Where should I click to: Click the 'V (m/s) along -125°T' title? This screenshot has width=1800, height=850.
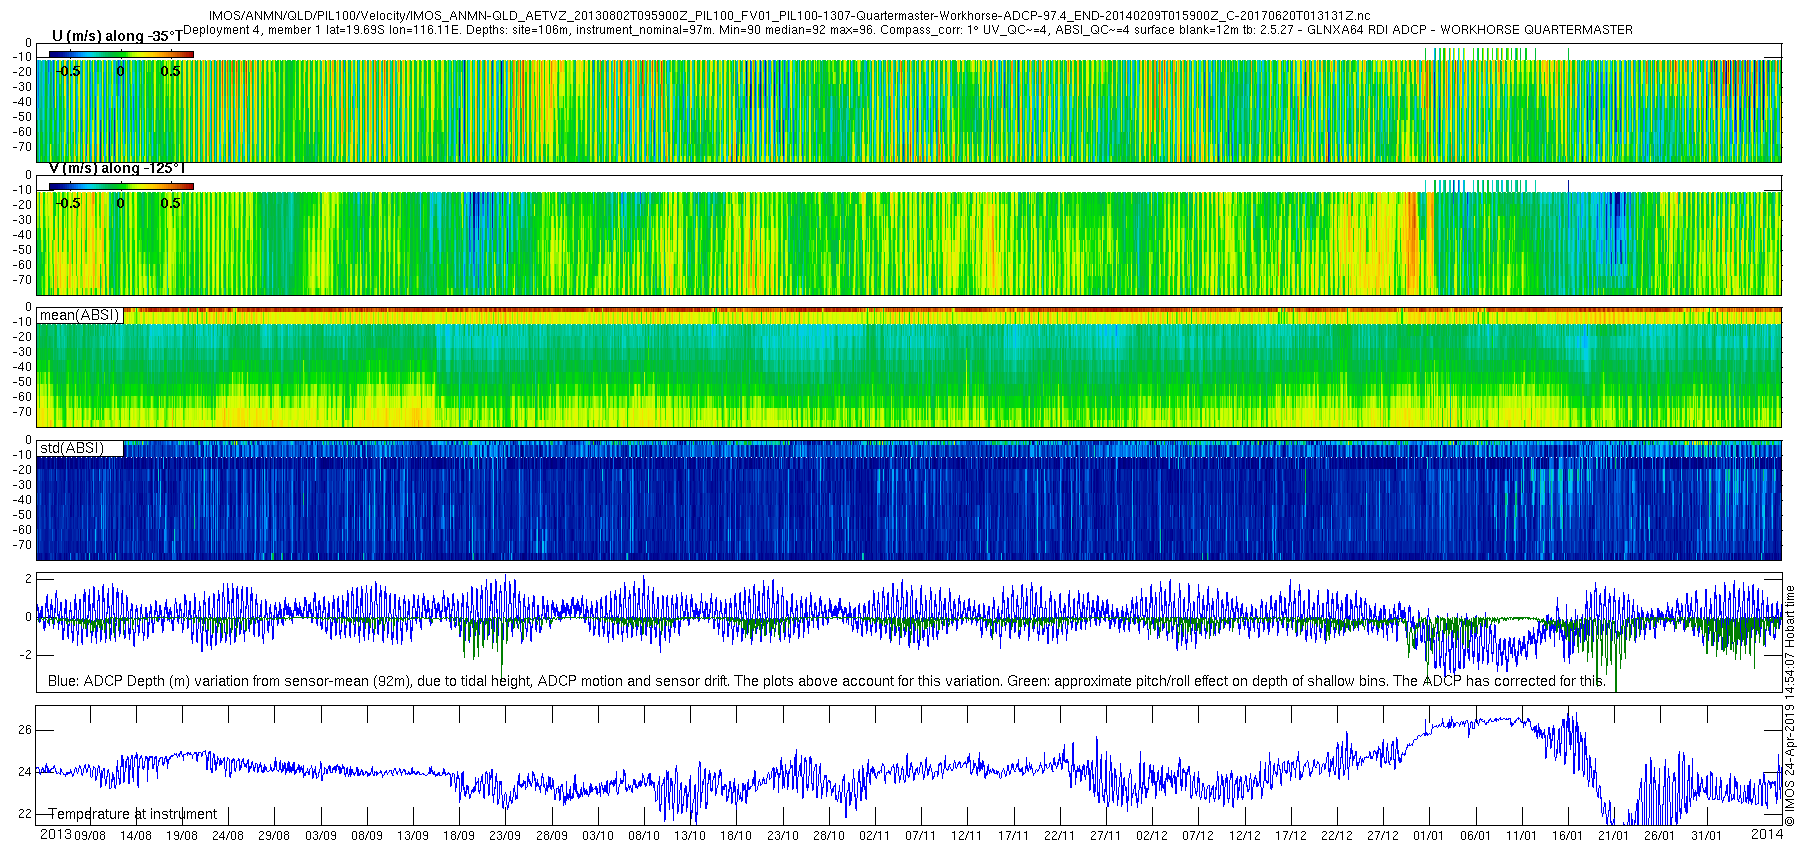[117, 169]
